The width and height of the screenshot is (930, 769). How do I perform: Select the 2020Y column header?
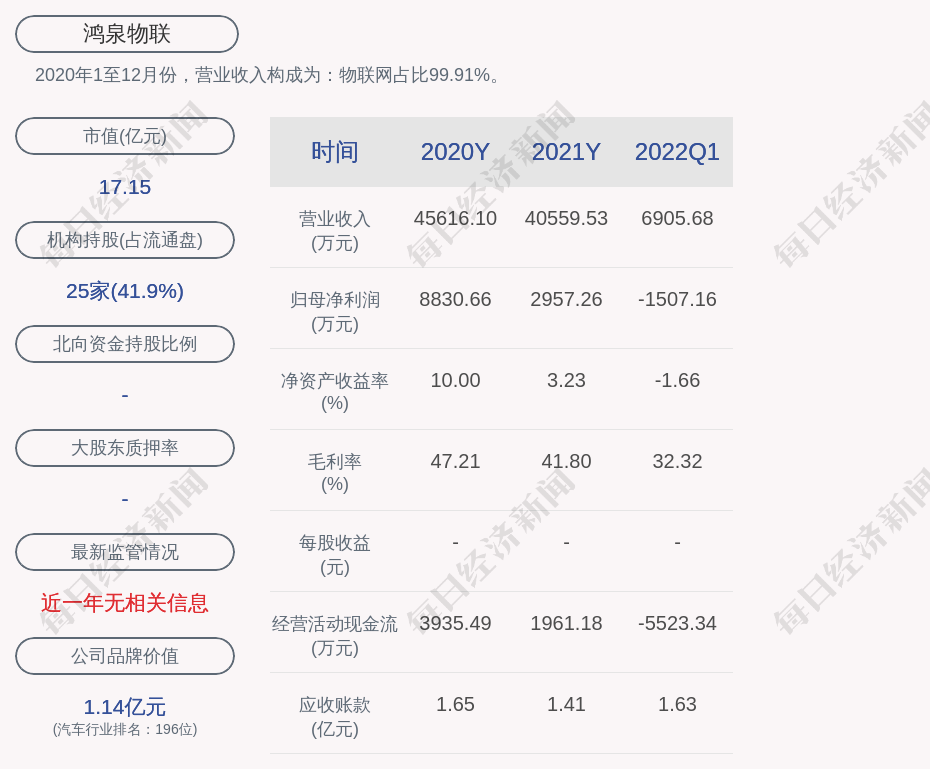coord(455,152)
